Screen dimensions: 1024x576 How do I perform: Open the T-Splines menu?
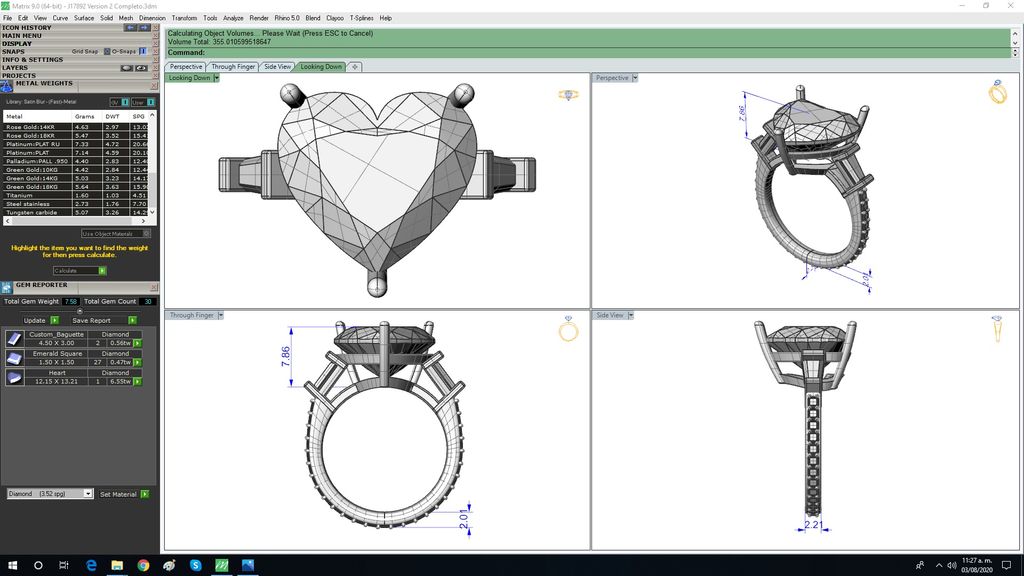coord(361,18)
